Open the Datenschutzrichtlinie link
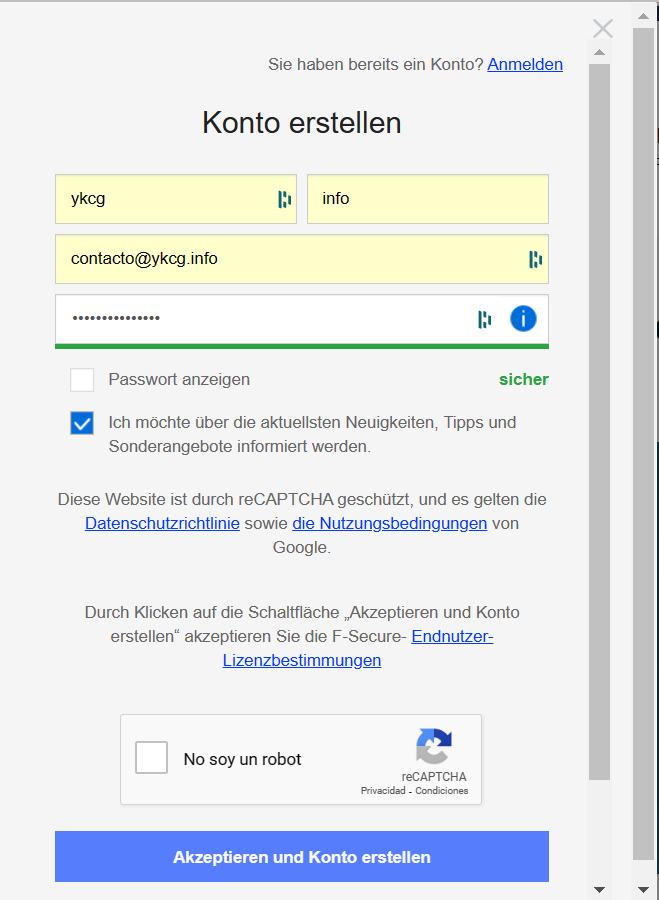 point(162,523)
